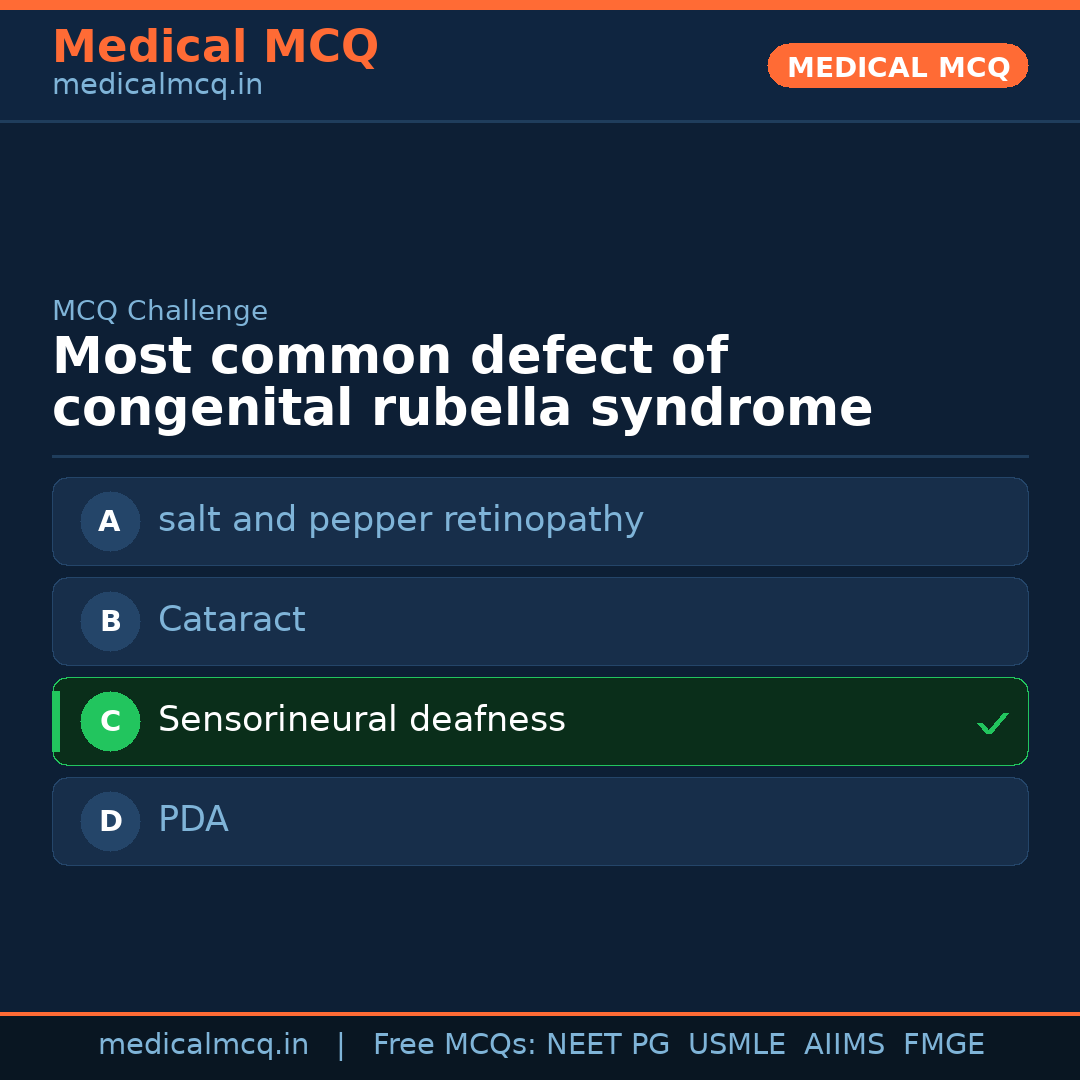1080x1080 pixels.
Task: Click the orange MEDICAL MCQ badge
Action: [x=897, y=66]
